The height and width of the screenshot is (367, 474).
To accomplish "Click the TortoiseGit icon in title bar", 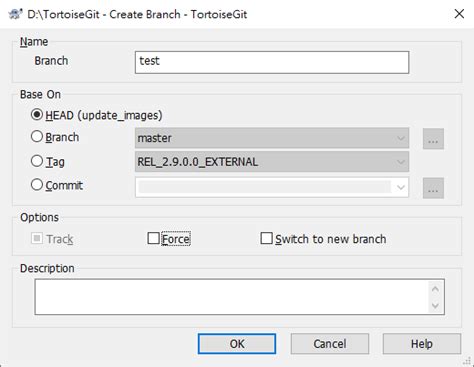I will (x=15, y=14).
